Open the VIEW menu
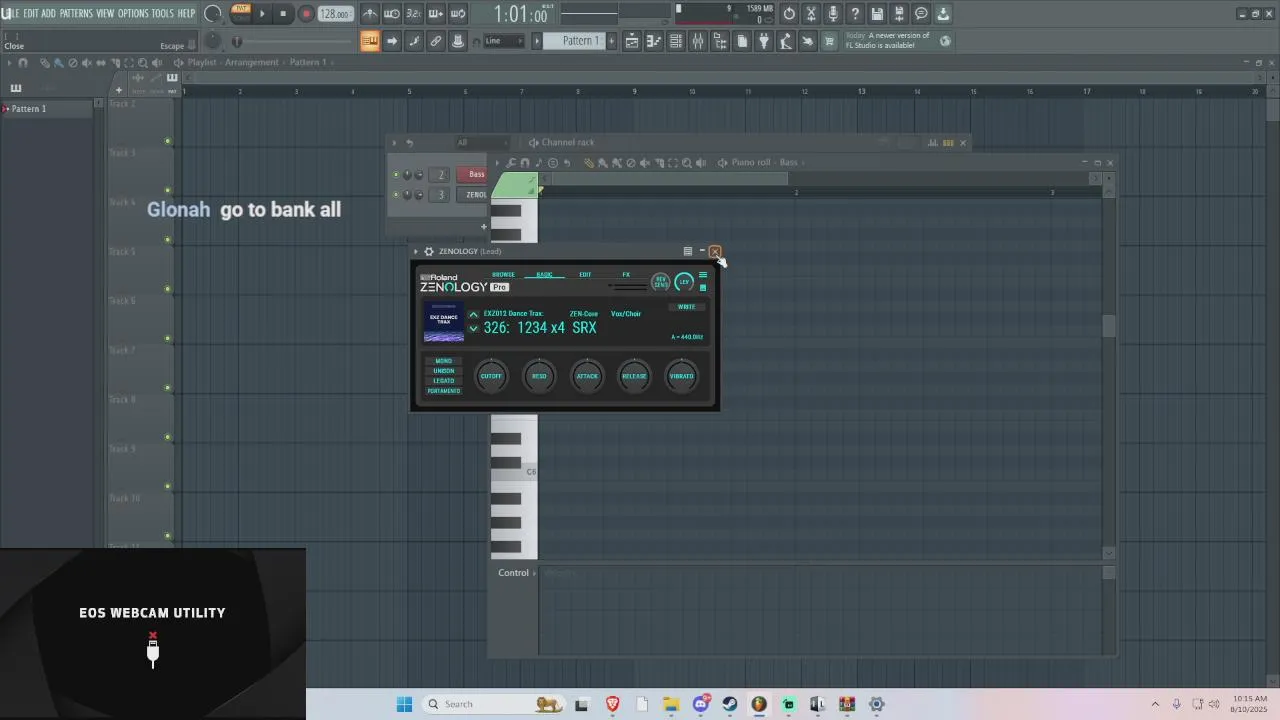This screenshot has width=1280, height=720. (x=105, y=13)
